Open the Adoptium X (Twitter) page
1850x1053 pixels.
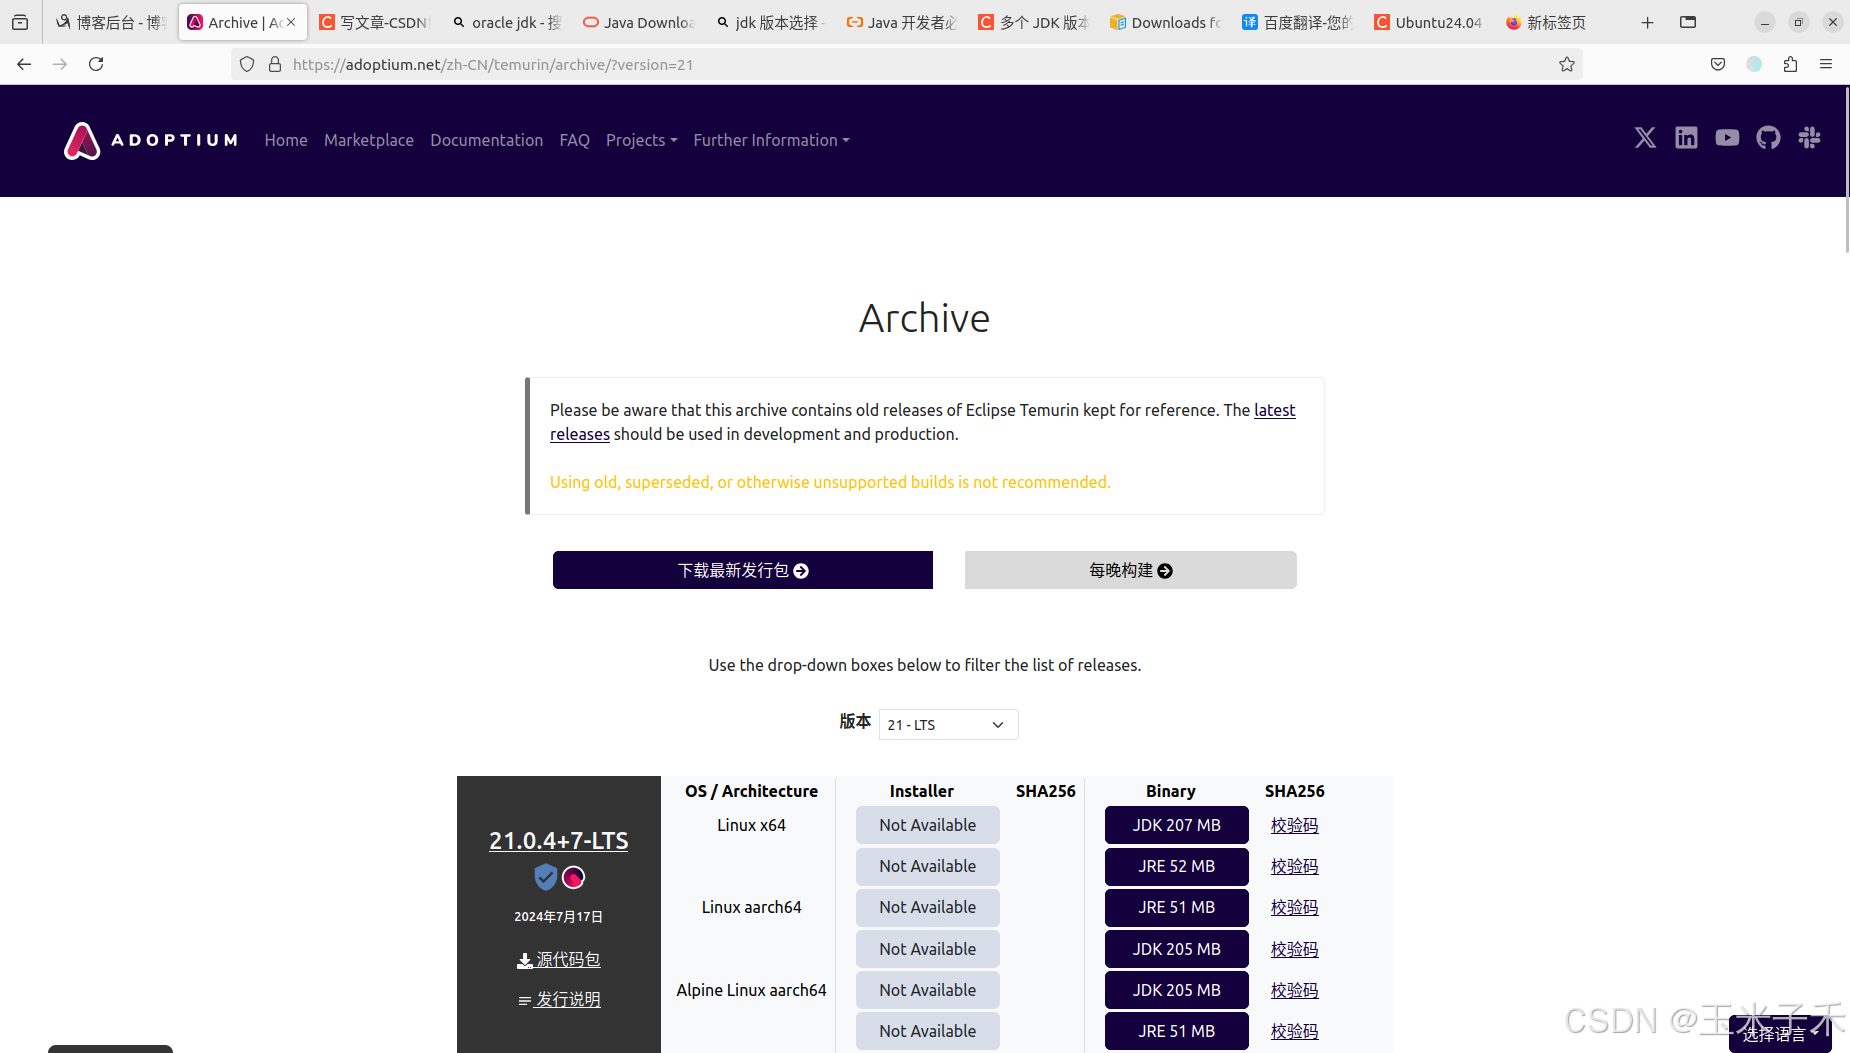tap(1645, 138)
